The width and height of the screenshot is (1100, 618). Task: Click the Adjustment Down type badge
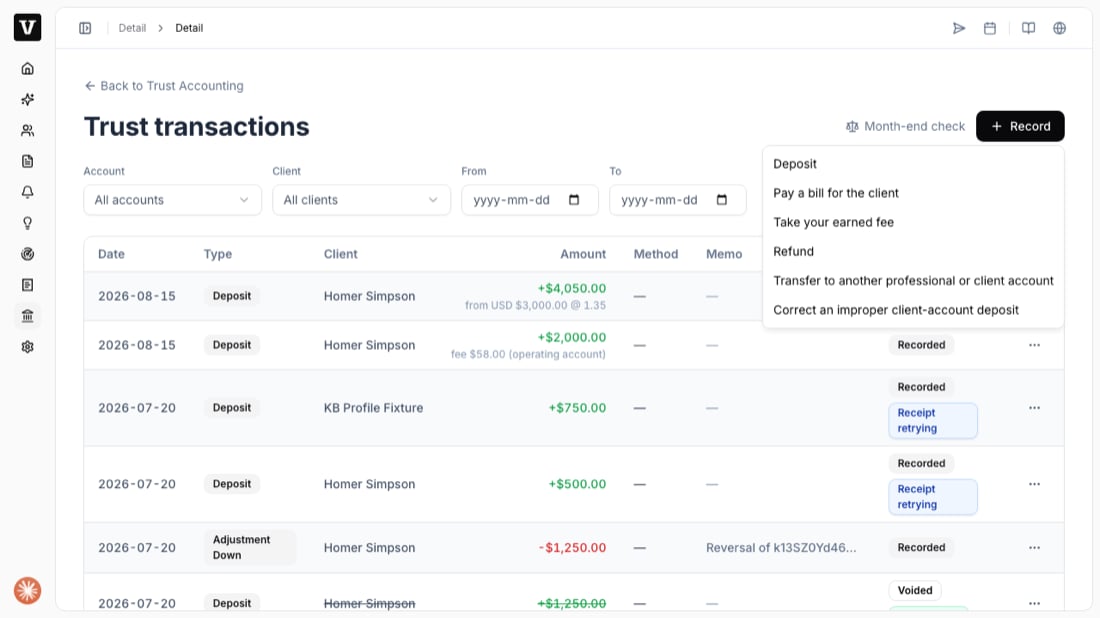click(x=250, y=547)
